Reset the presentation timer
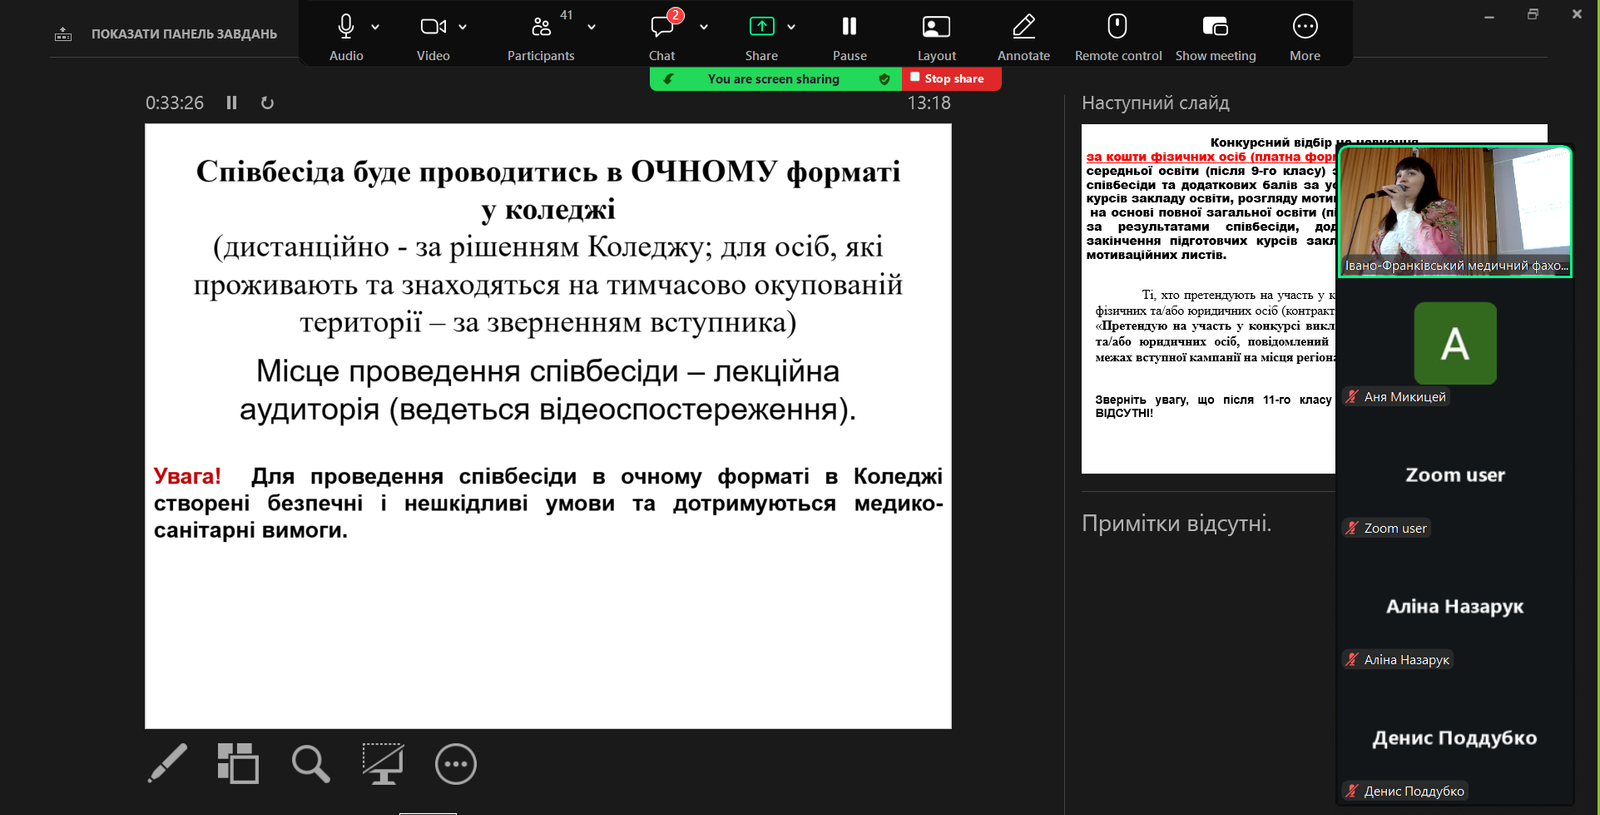Screen dimensions: 1600x815 tap(267, 103)
